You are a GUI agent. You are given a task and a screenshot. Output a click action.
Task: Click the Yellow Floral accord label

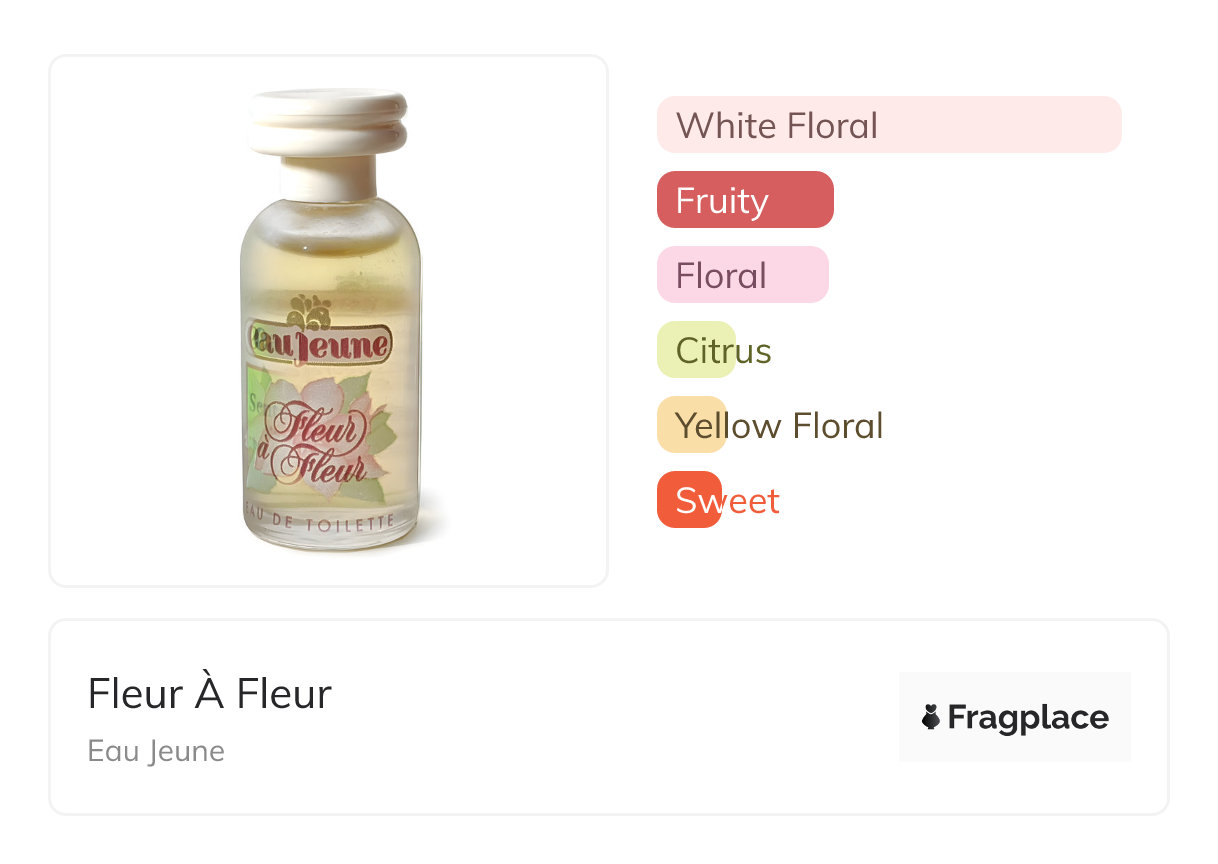click(779, 426)
